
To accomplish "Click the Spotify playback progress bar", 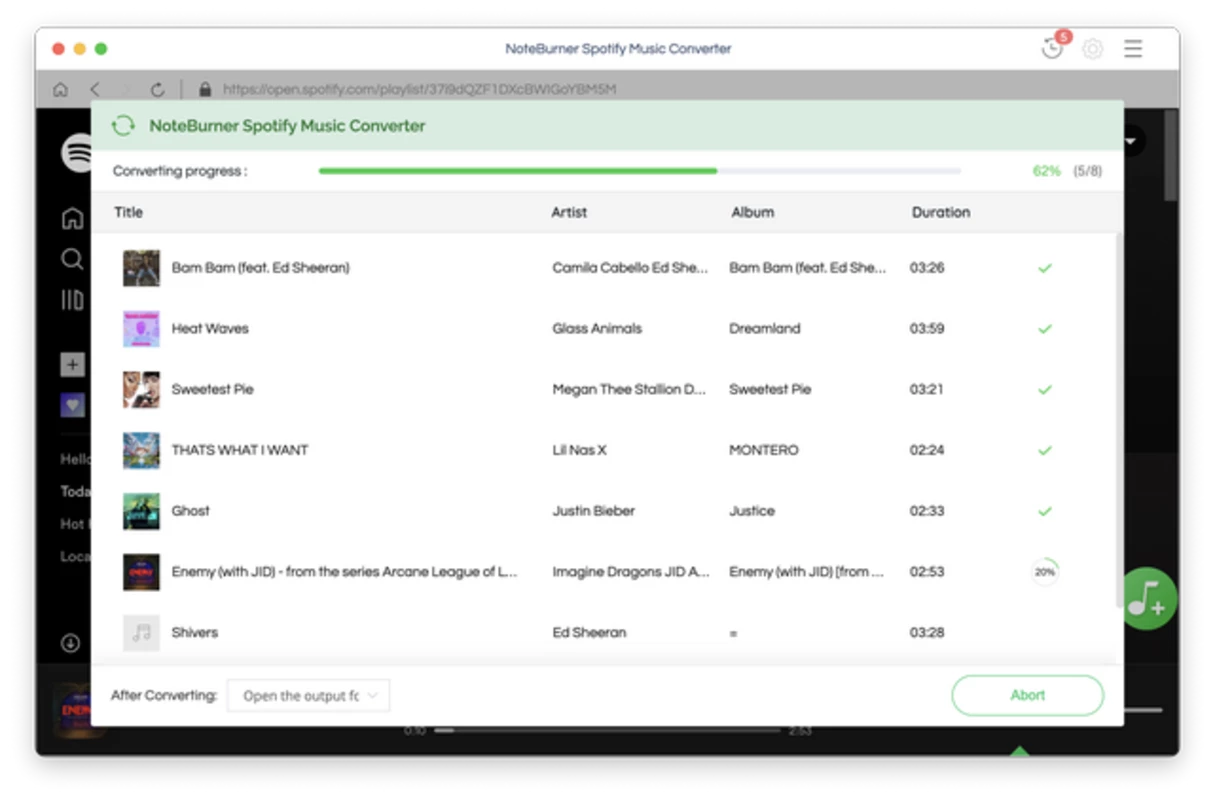I will [607, 730].
